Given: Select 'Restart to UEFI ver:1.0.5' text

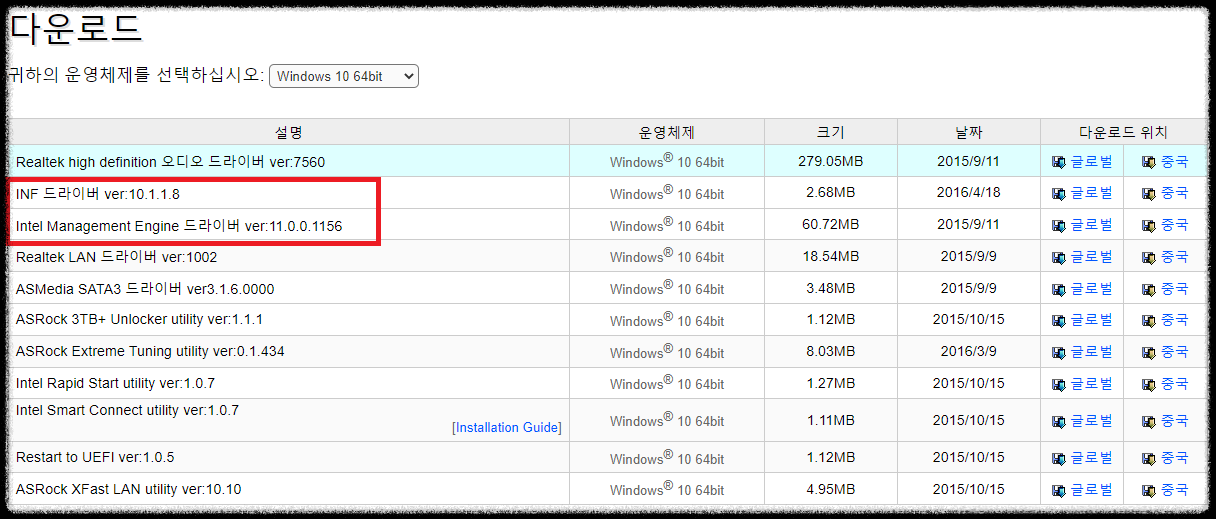Looking at the screenshot, I should coord(95,458).
